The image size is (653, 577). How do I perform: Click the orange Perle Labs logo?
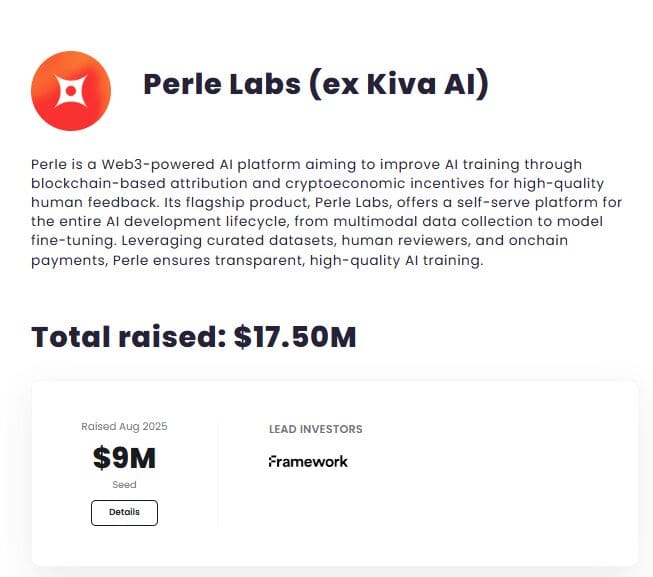click(71, 91)
